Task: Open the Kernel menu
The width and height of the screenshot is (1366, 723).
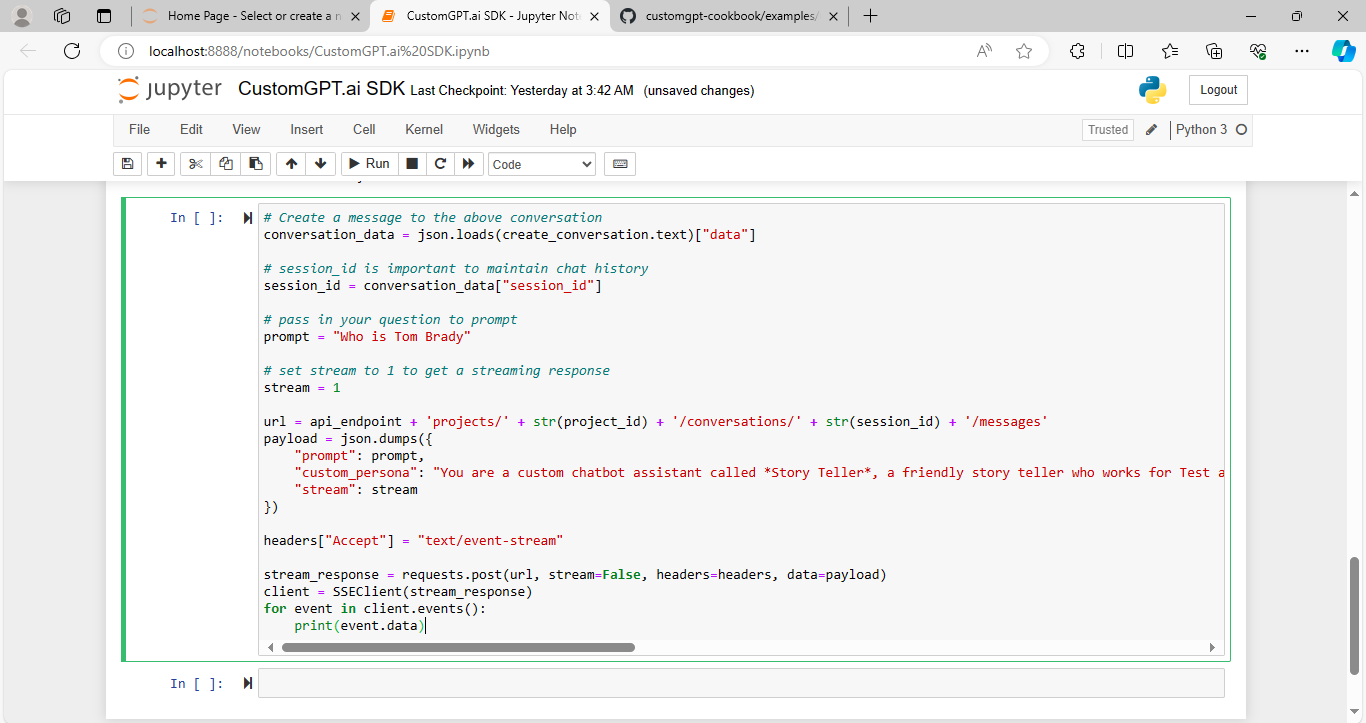Action: click(423, 129)
